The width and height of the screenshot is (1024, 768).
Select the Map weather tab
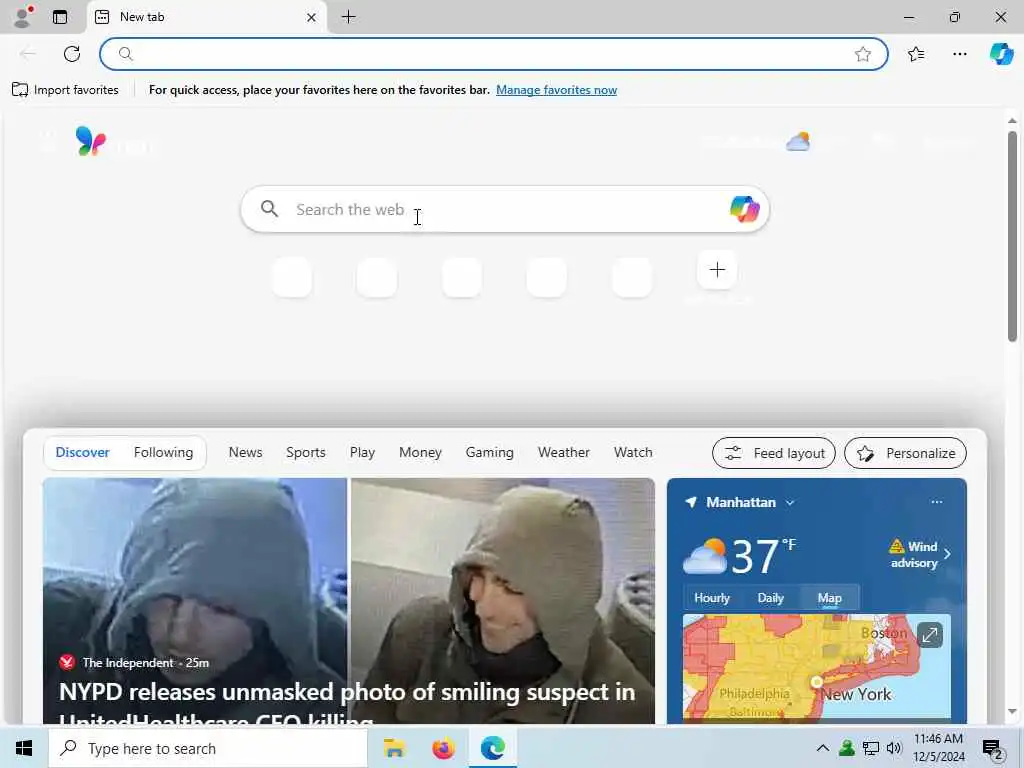coord(829,598)
